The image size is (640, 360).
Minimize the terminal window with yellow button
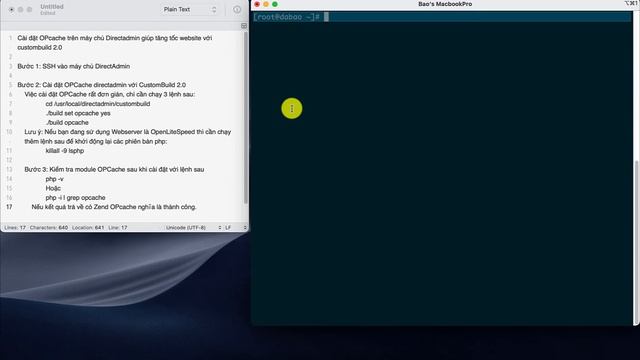(266, 4)
